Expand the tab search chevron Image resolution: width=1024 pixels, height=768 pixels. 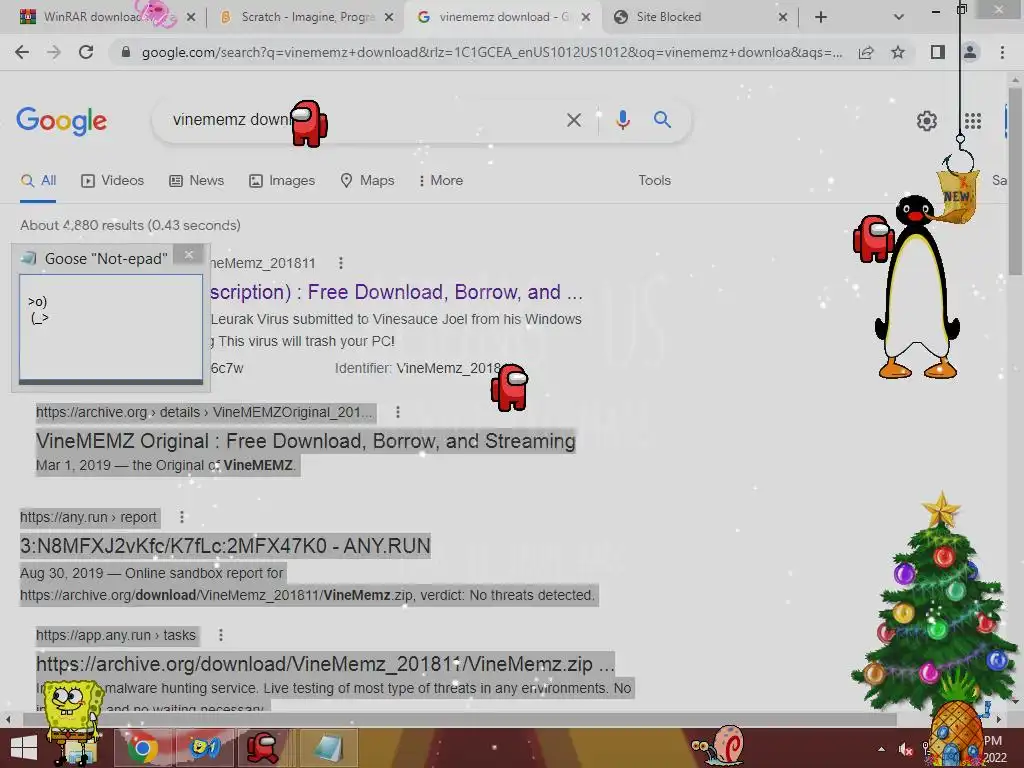coord(899,17)
